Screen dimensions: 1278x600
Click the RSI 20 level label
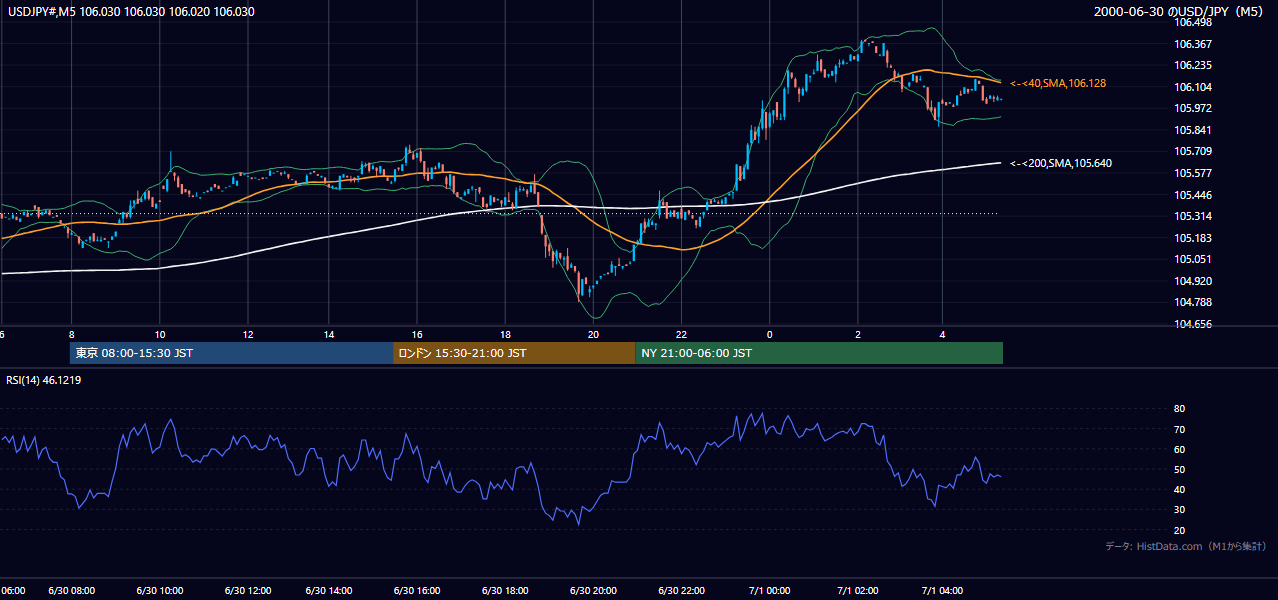click(1179, 530)
